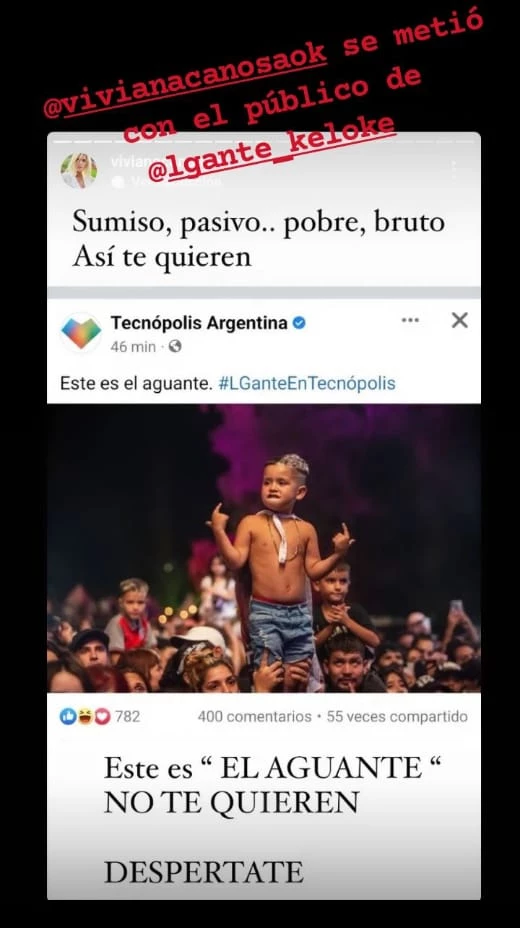Open the 400 comentarios link
This screenshot has width=520, height=928.
tap(254, 717)
